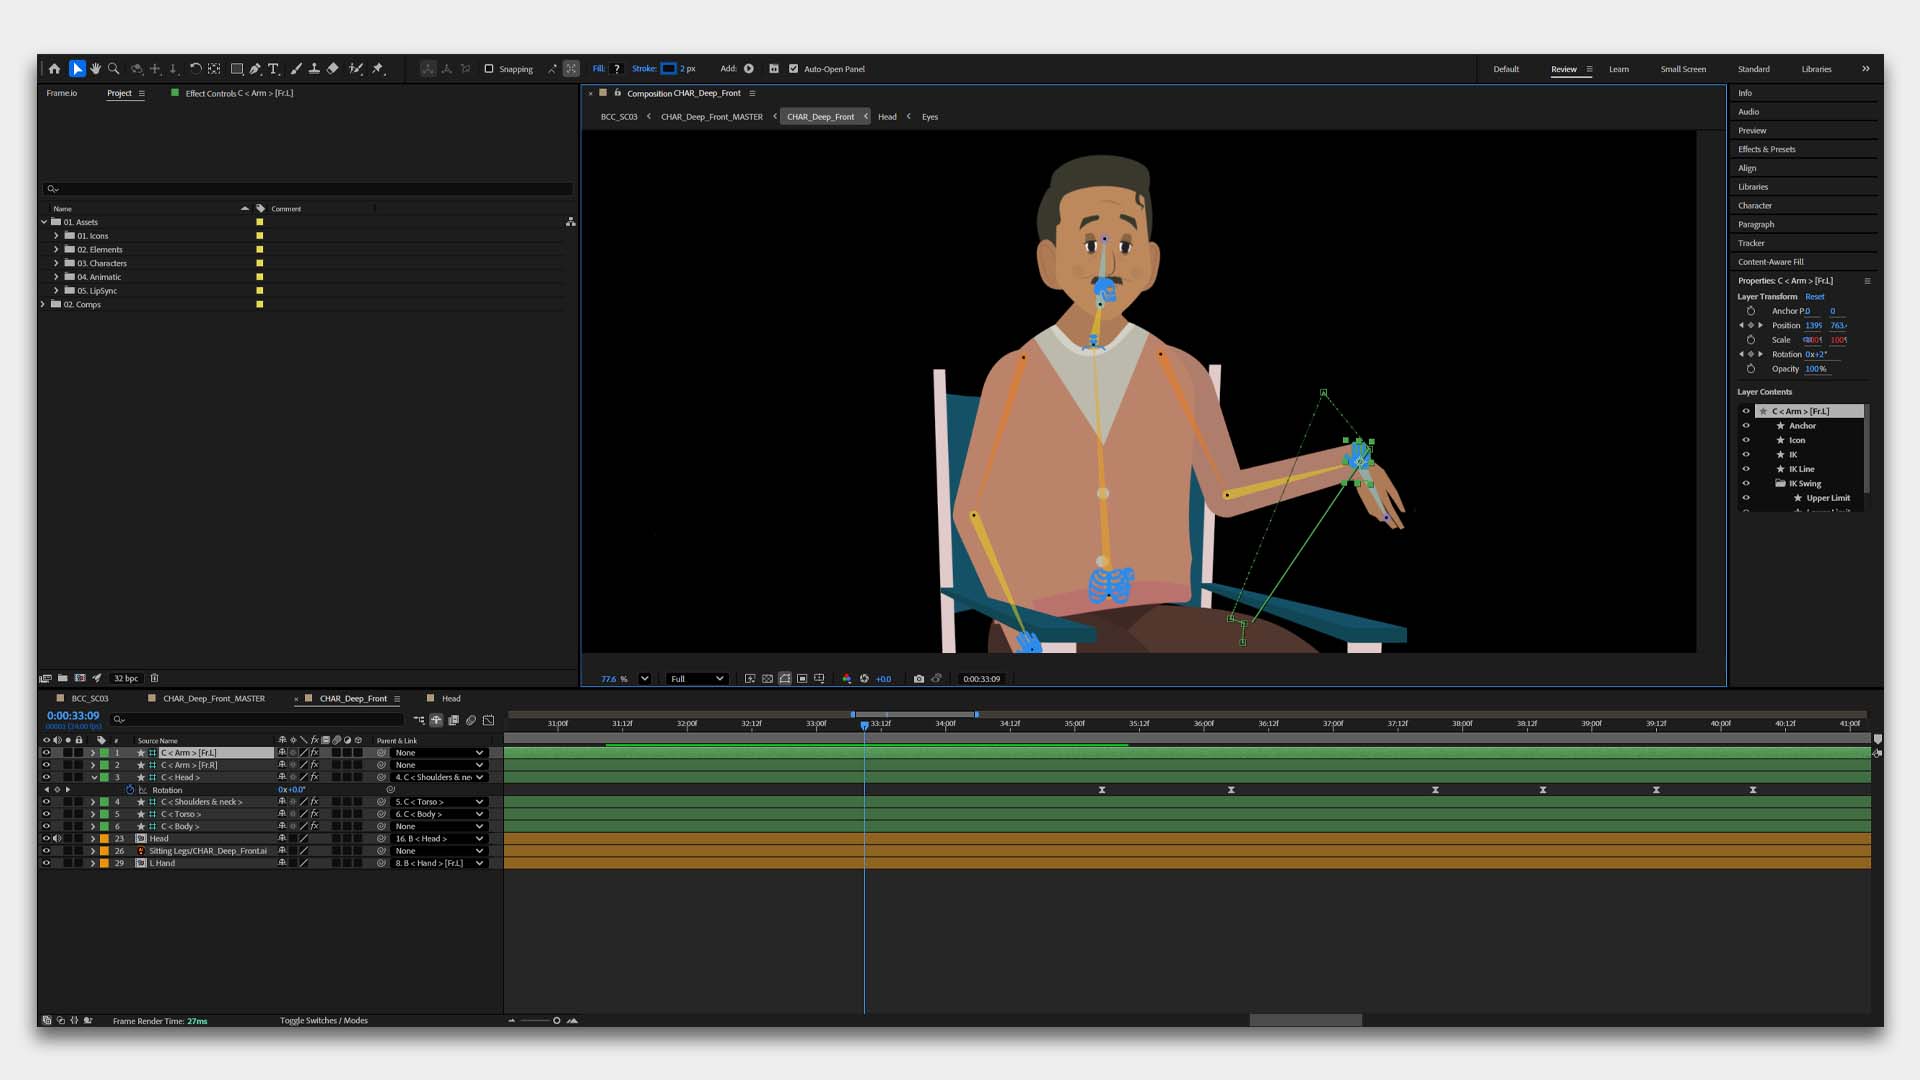Click the Stroke color swatch

tap(668, 69)
